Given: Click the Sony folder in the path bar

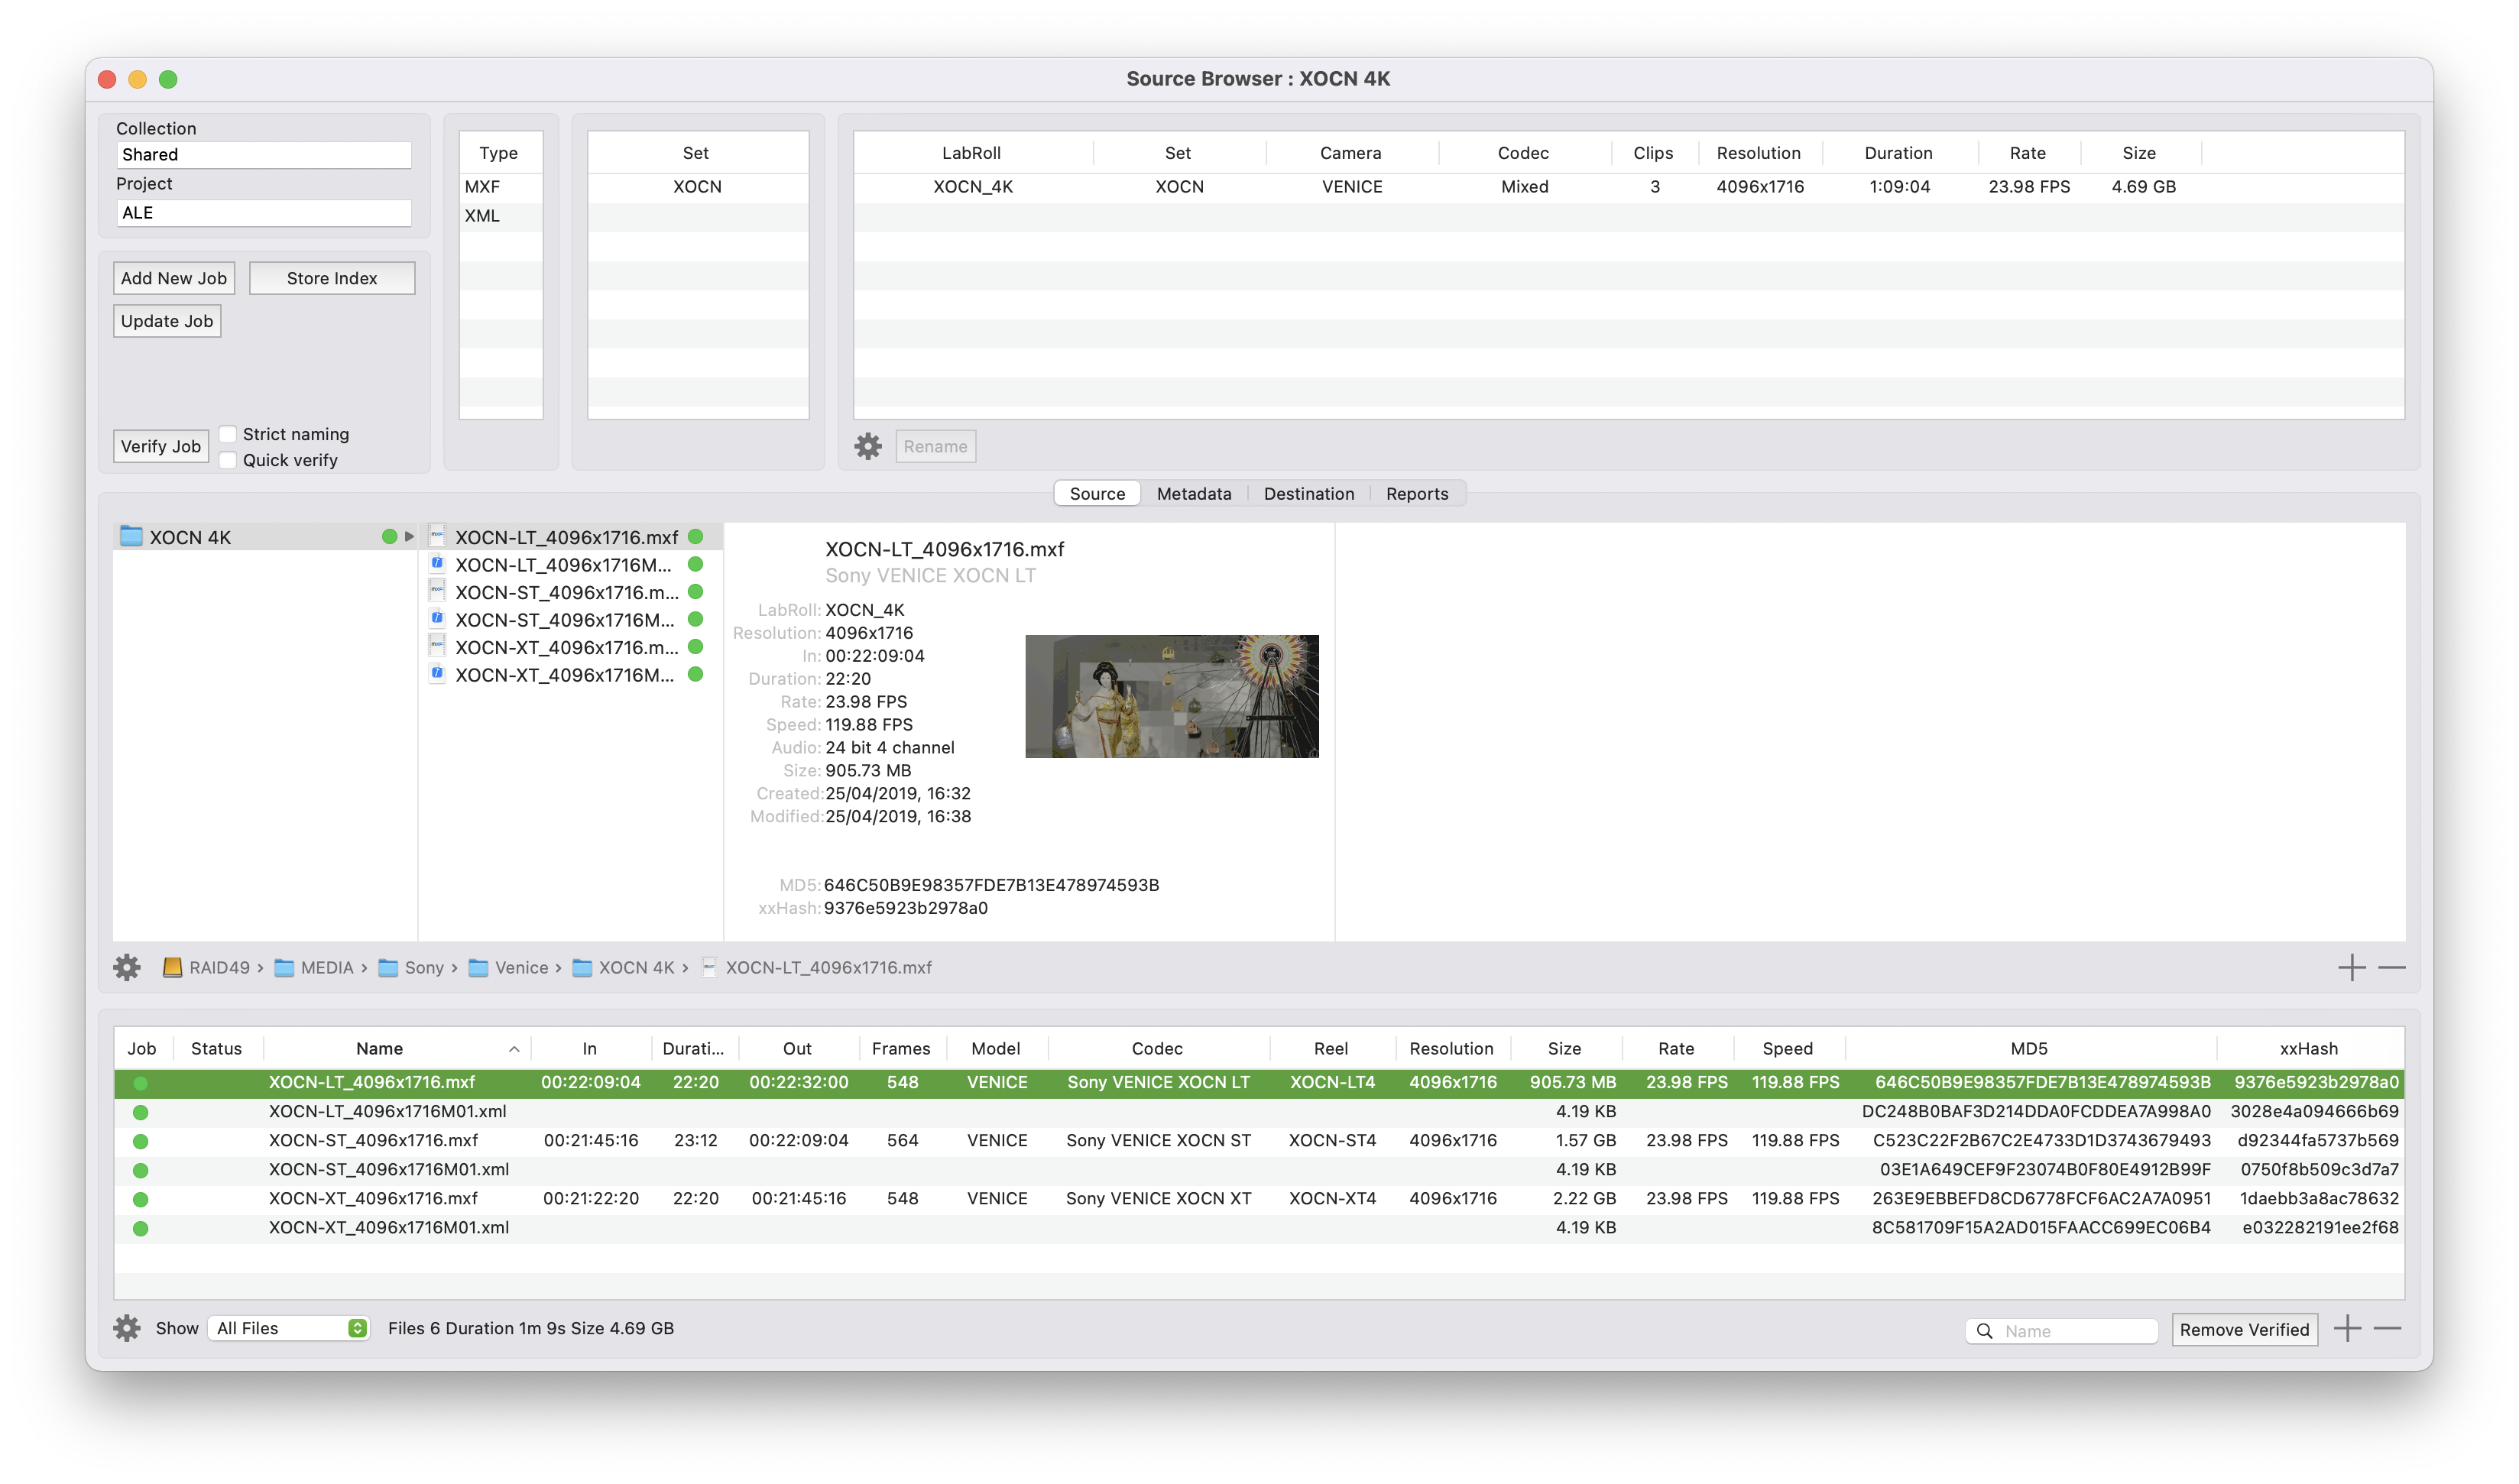Looking at the screenshot, I should coord(411,967).
